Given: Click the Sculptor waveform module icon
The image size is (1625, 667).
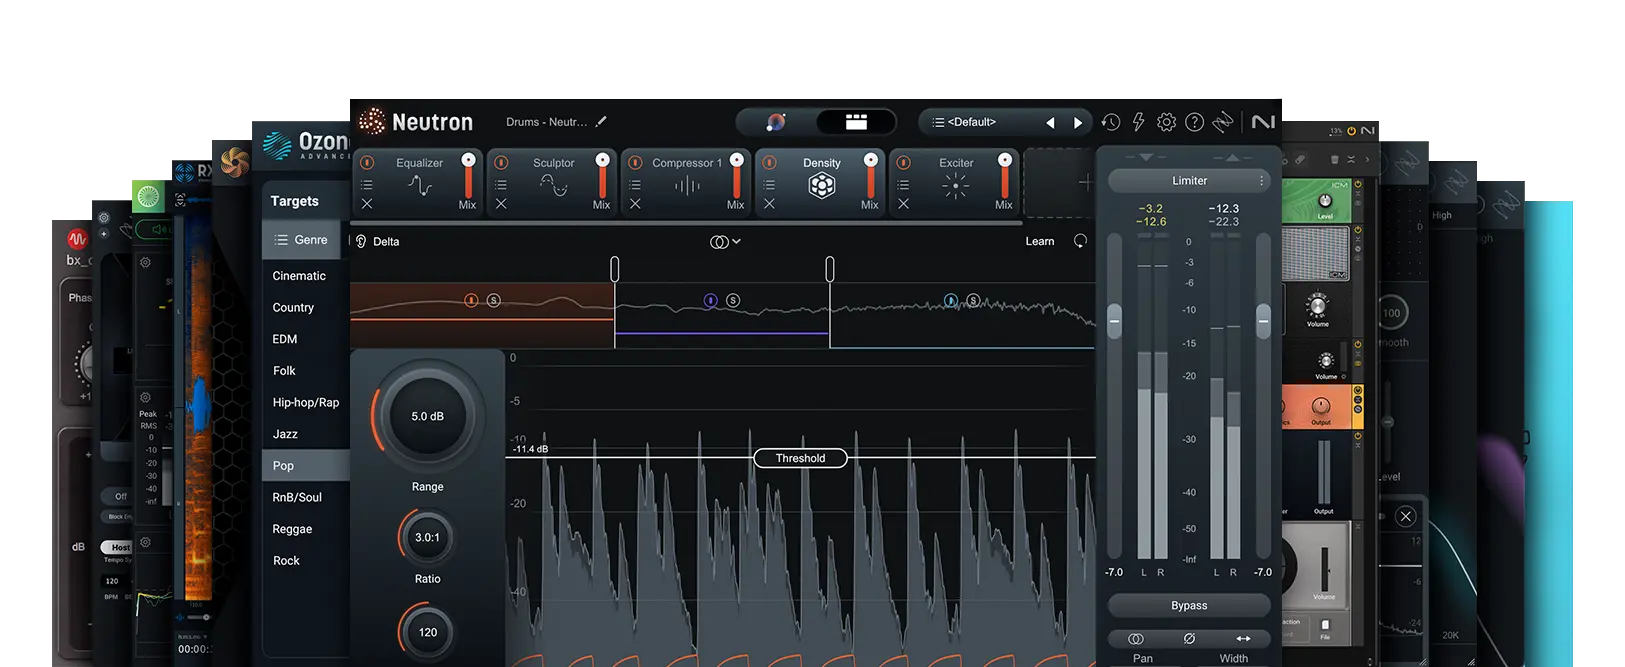Looking at the screenshot, I should point(554,186).
